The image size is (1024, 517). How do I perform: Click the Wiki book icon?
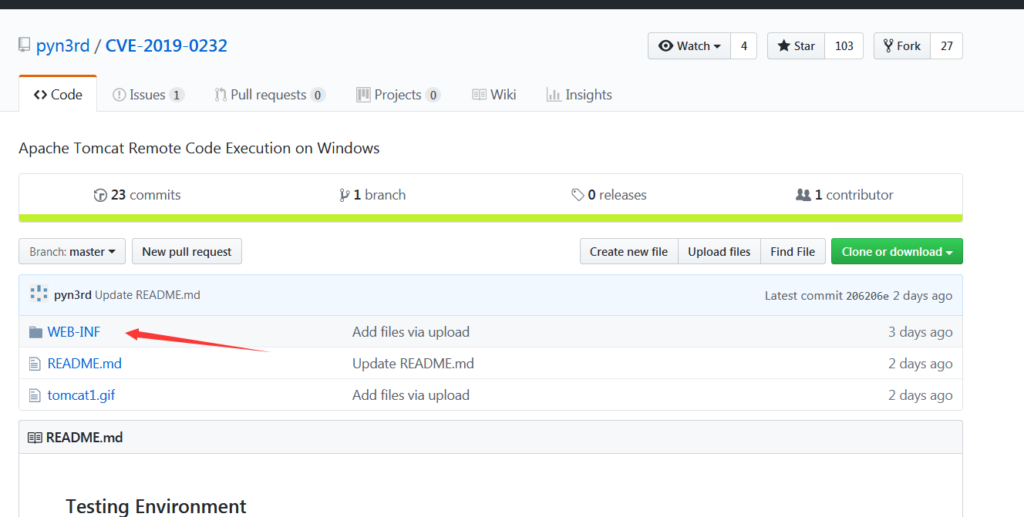point(479,95)
